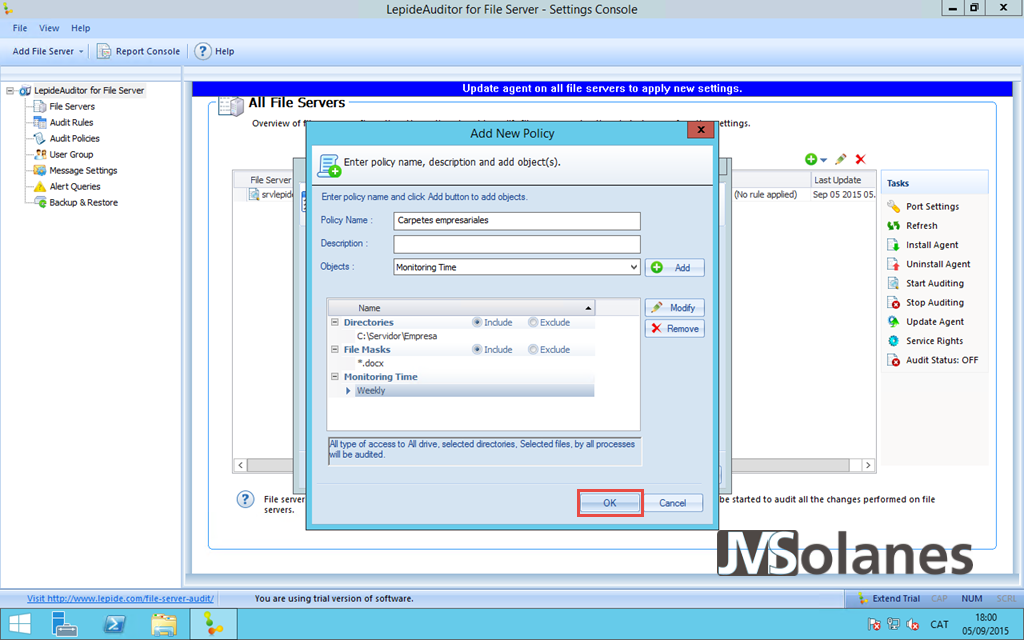The image size is (1024, 640).
Task: Click the Service Rights icon
Action: click(893, 341)
